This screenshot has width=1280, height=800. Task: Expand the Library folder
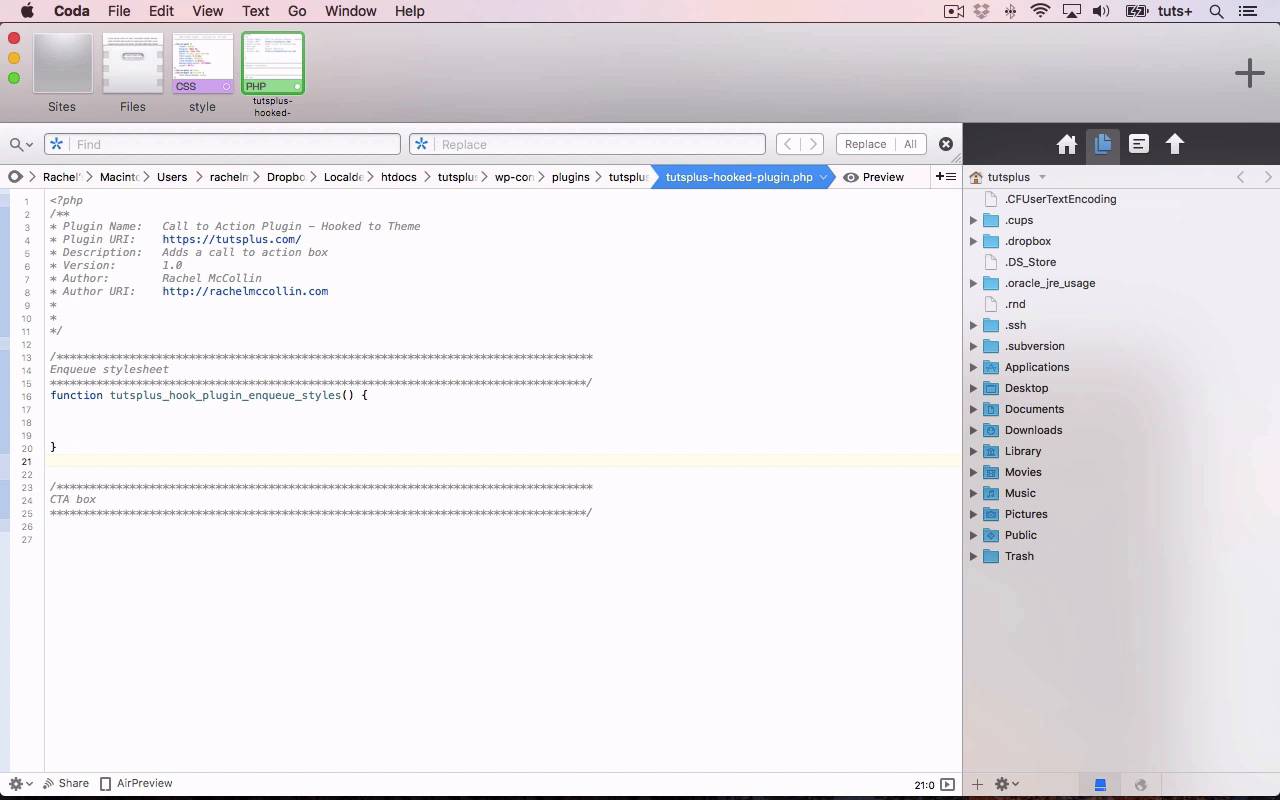973,451
